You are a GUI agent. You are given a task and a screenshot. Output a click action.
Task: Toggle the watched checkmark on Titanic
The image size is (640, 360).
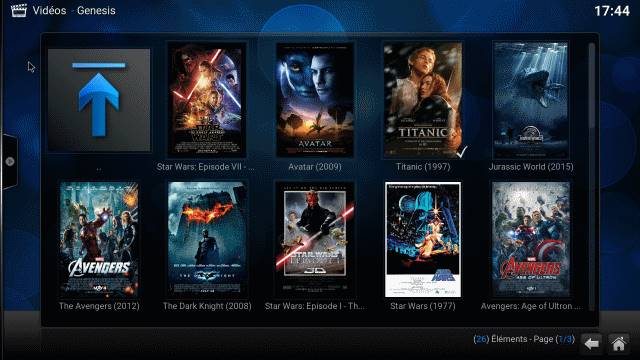[x=462, y=152]
